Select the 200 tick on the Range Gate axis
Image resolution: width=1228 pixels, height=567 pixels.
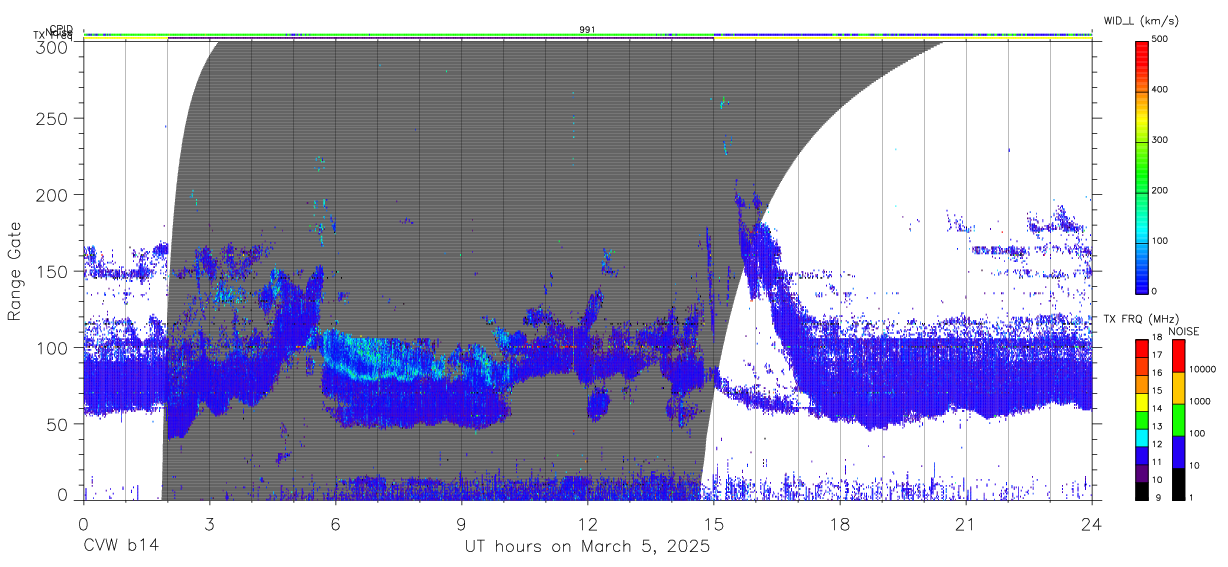tap(53, 194)
